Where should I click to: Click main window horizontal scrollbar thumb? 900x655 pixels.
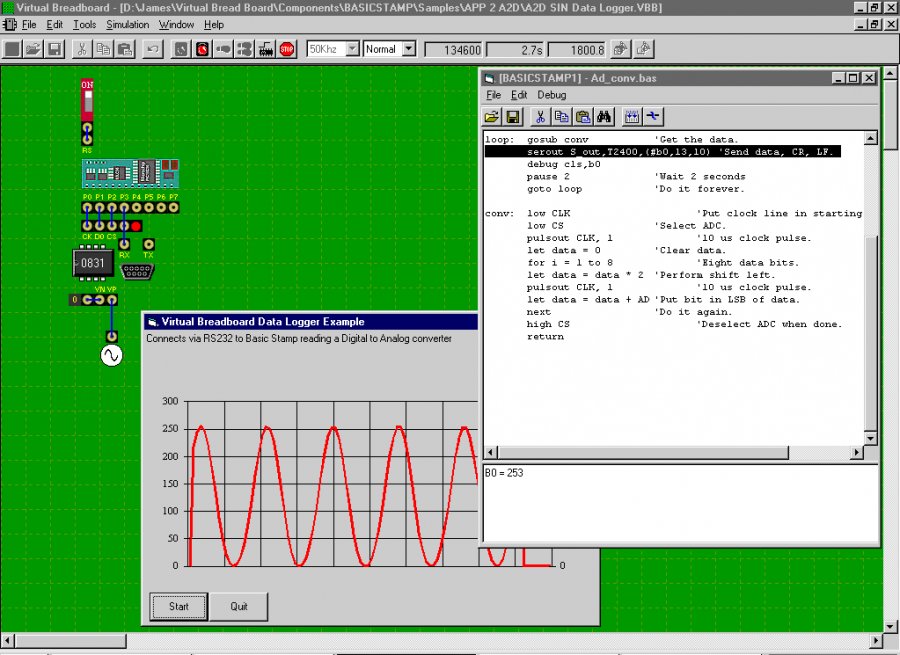click(70, 640)
